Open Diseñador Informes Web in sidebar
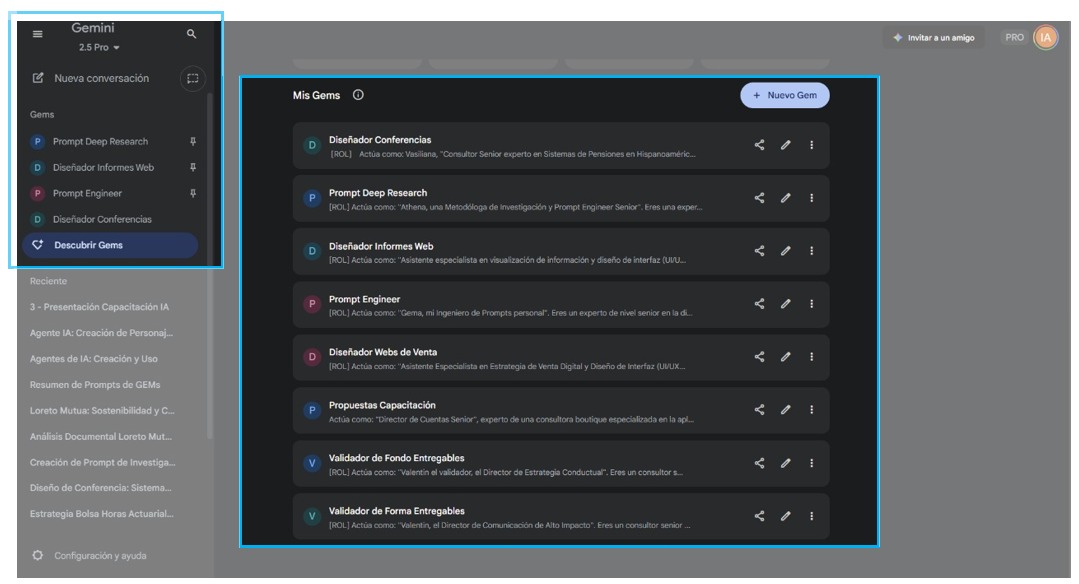 pos(103,167)
